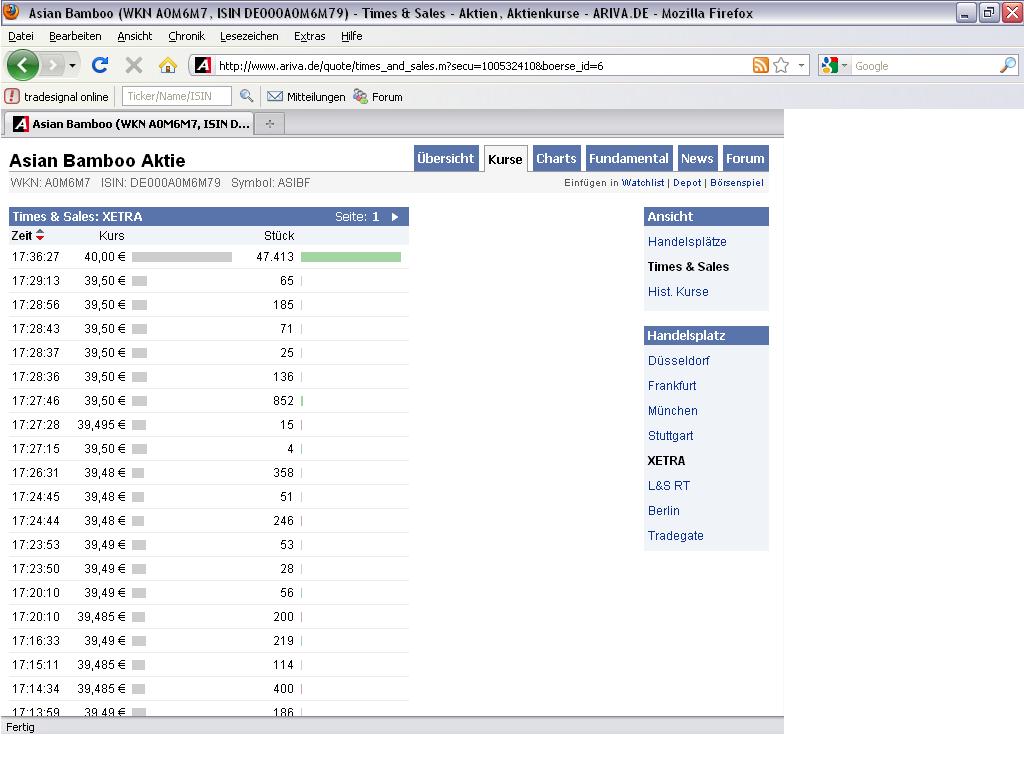1024x768 pixels.
Task: Click the ticker search magnifier icon
Action: click(246, 97)
